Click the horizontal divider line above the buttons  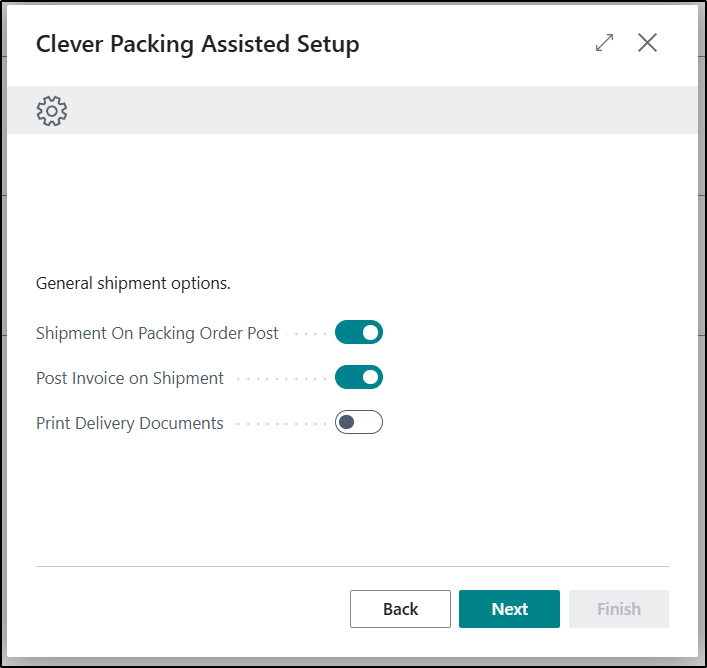coord(352,567)
